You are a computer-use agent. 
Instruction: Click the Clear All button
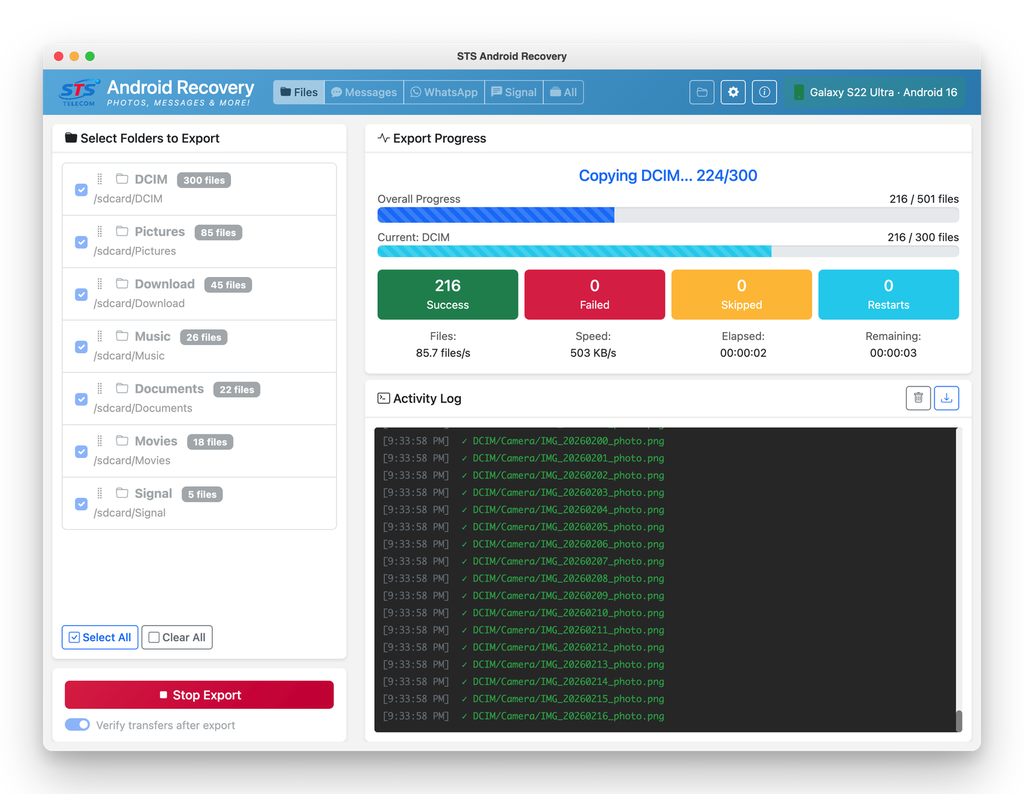pyautogui.click(x=177, y=637)
